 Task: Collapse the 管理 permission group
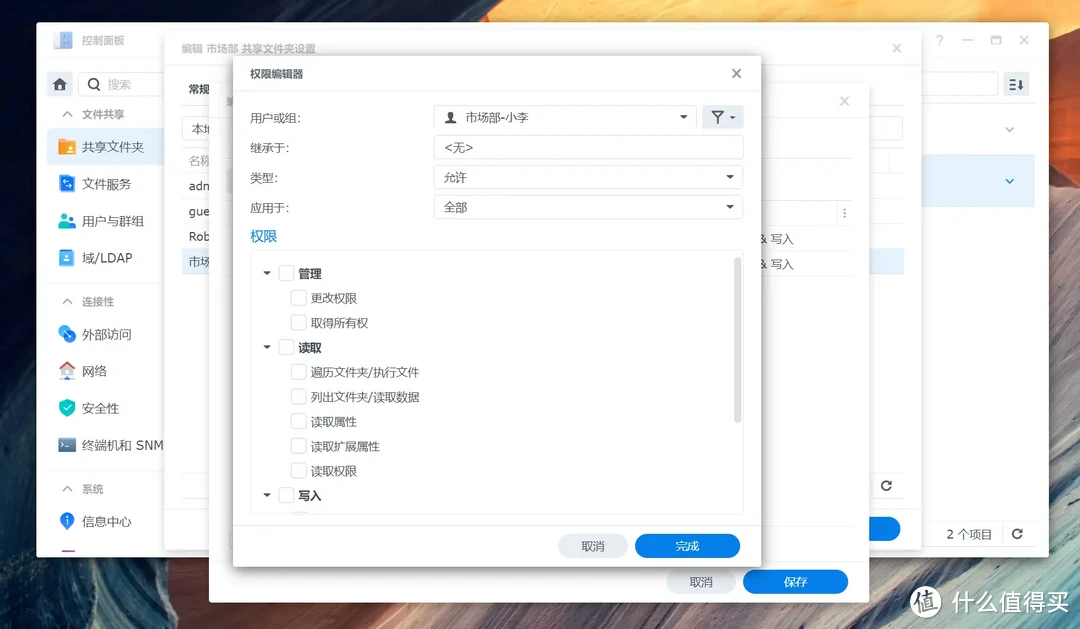(266, 272)
